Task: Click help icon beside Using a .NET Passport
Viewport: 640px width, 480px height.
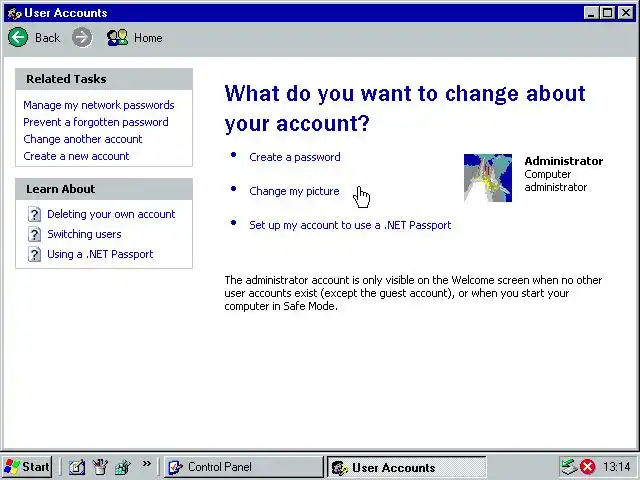Action: (34, 254)
